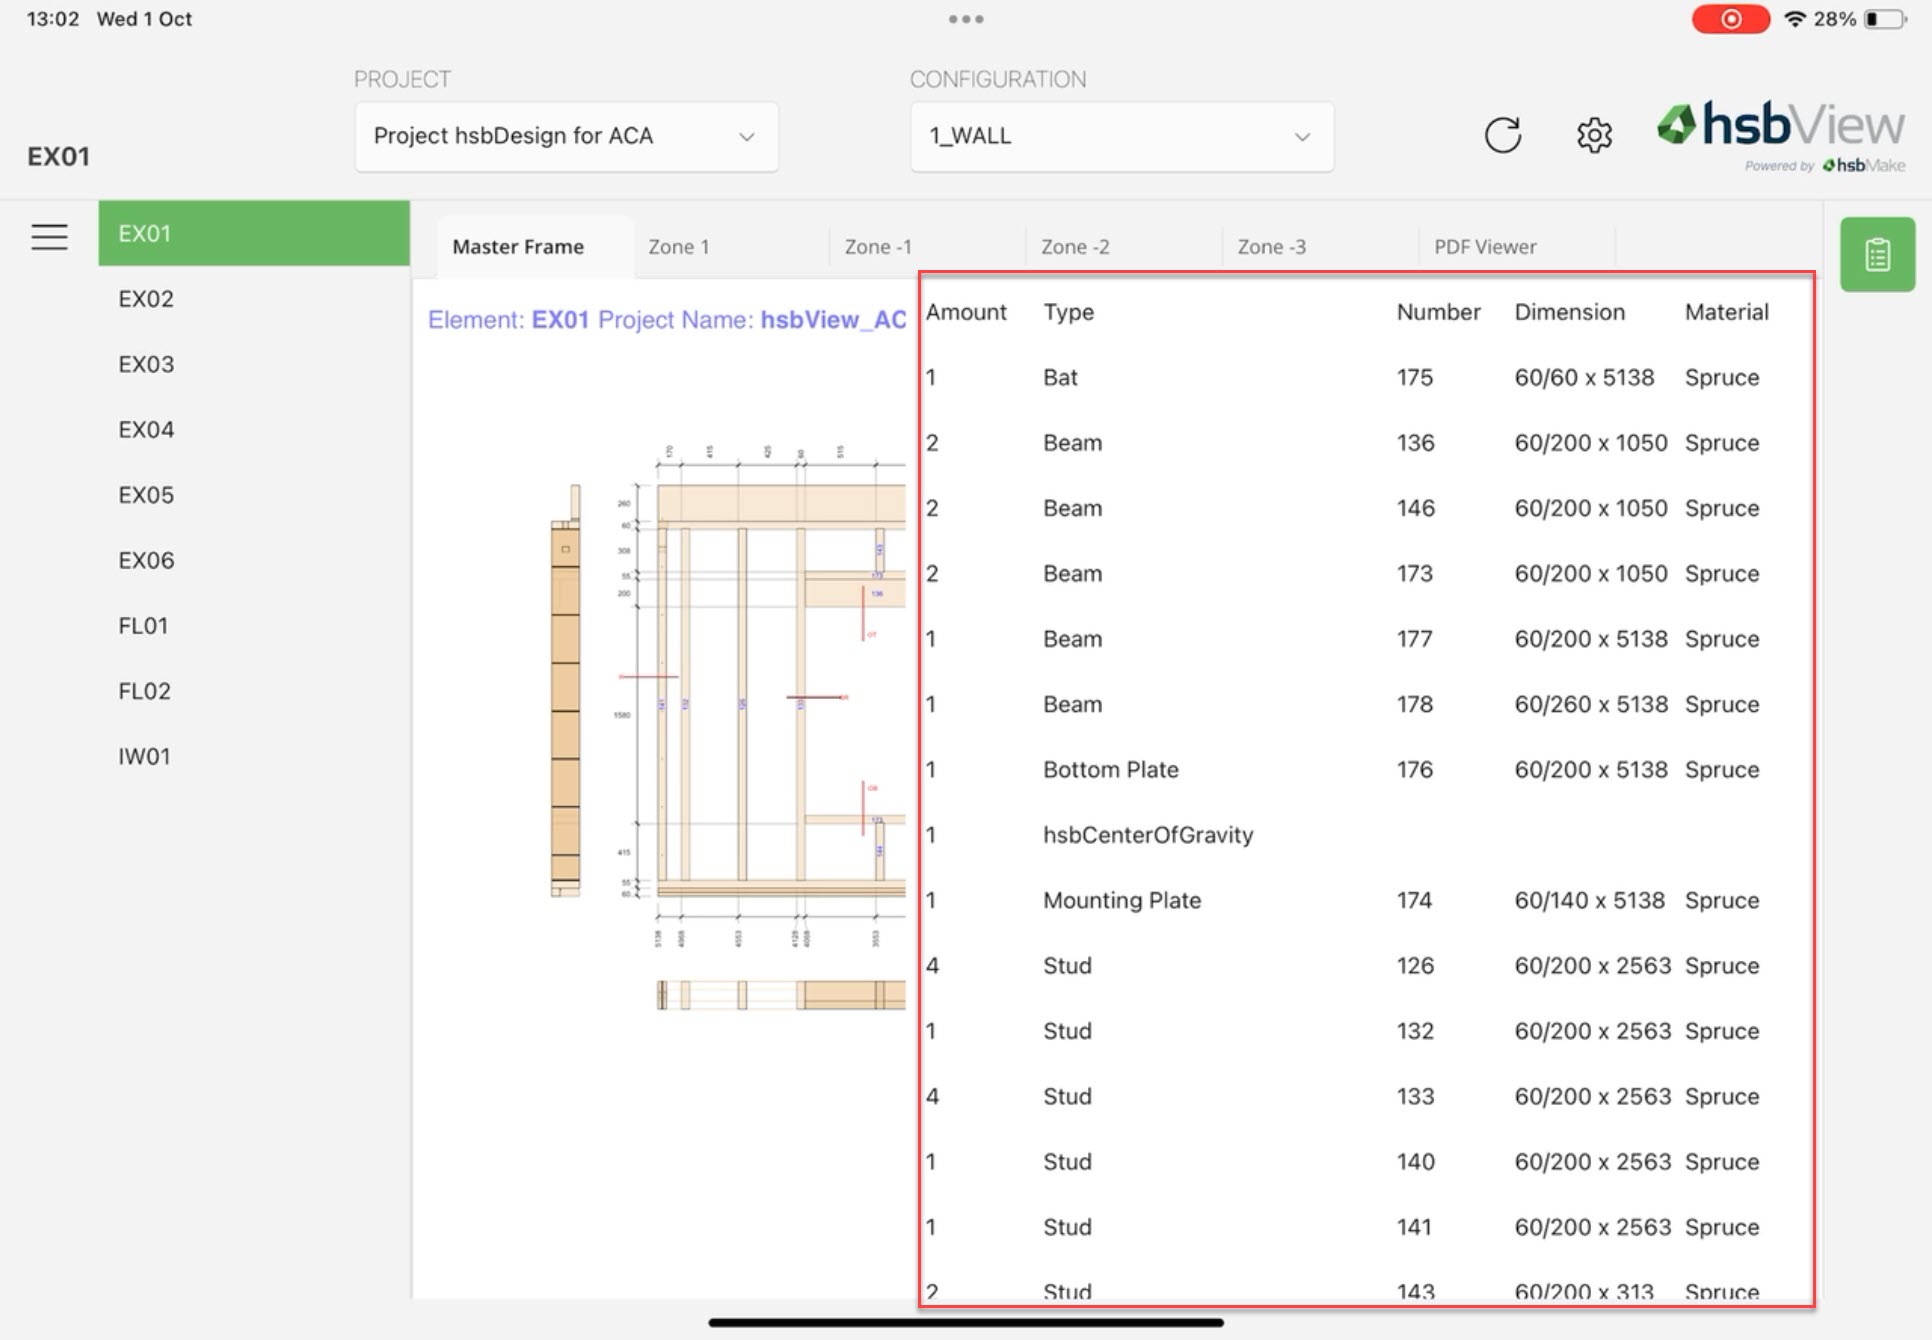
Task: Open the settings gear icon
Action: (1594, 135)
